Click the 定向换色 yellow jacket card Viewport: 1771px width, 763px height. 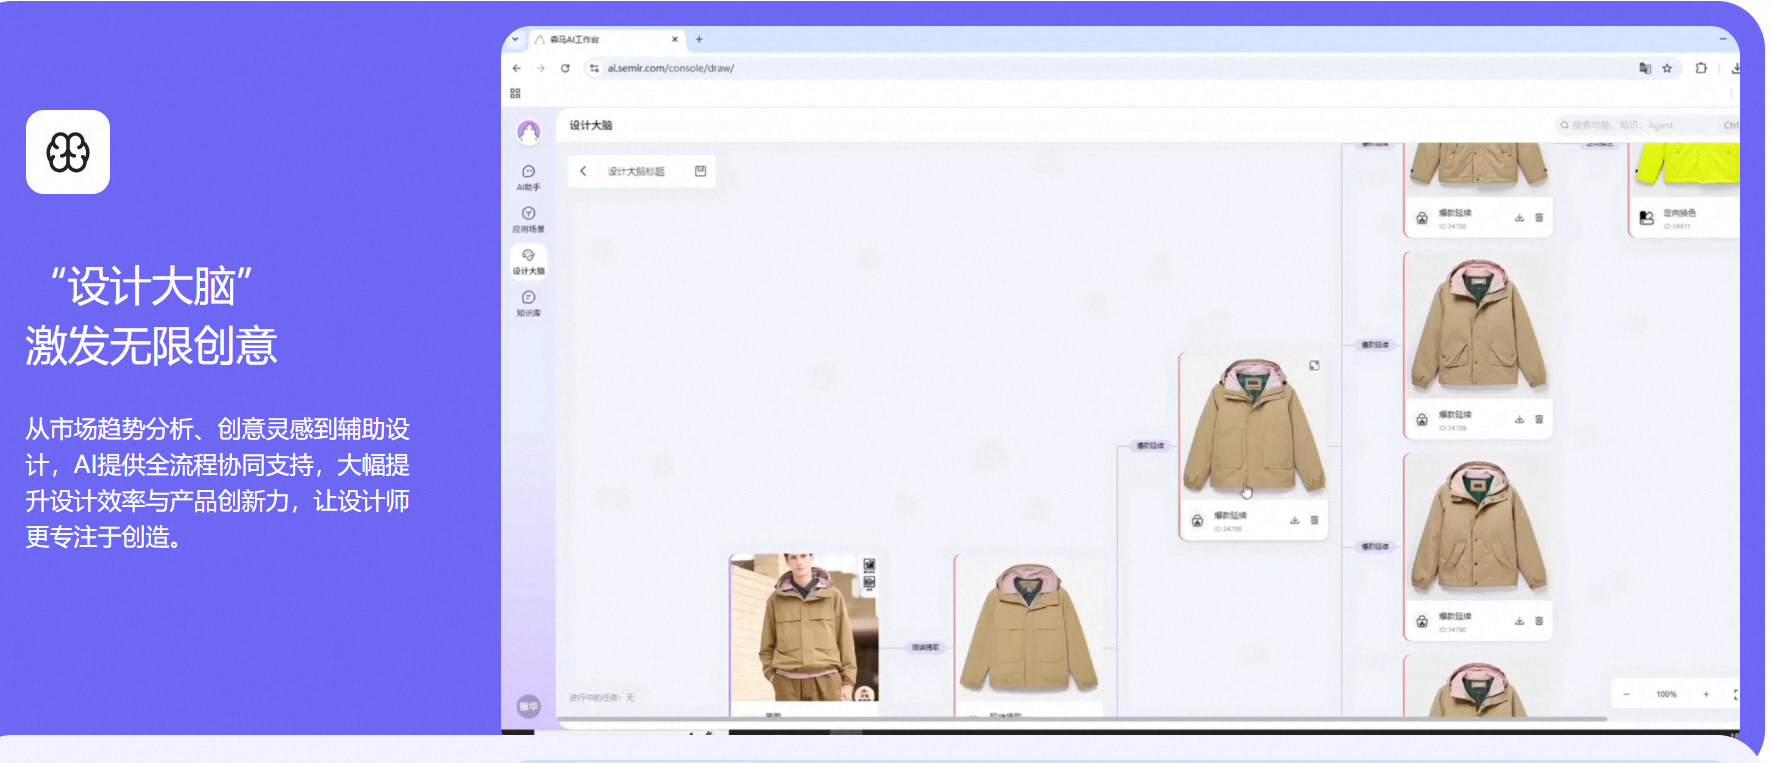pyautogui.click(x=1684, y=188)
